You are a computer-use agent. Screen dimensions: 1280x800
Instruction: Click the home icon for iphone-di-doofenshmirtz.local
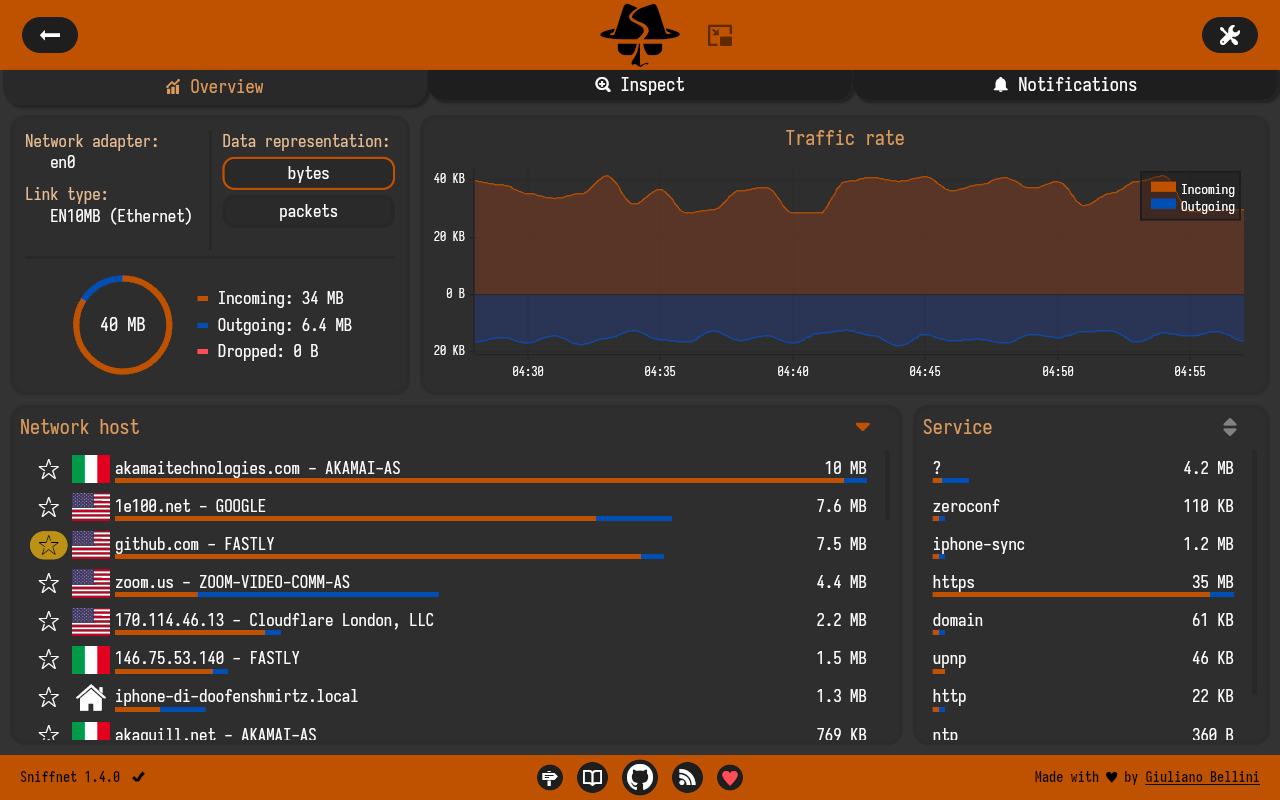coord(91,697)
